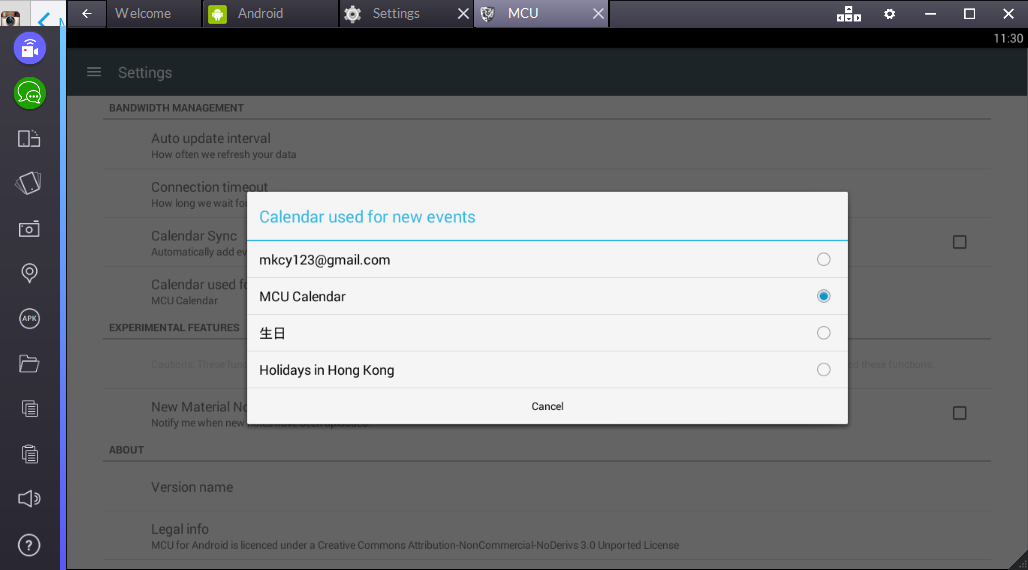Open the keyboard mapping icon in title bar

pyautogui.click(x=848, y=14)
